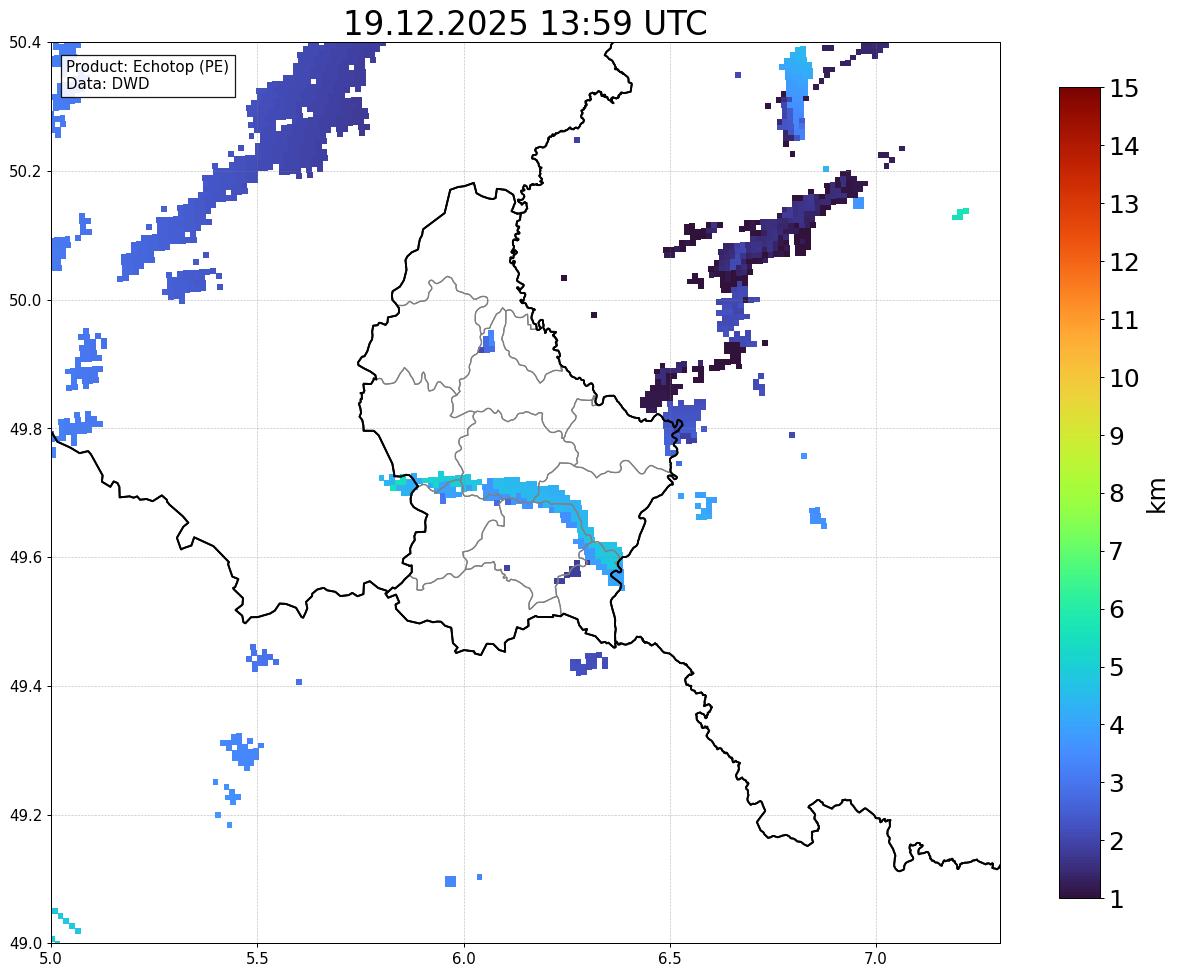Click the latitude axis label "49.6"
Screen dimensions: 1178x976
click(25, 558)
